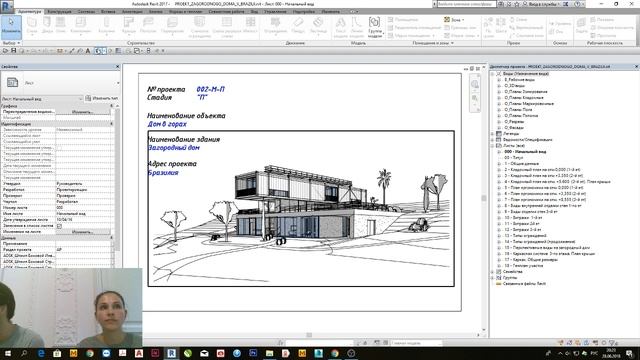Click the Изменить тип button in Properties
The width and height of the screenshot is (640, 360).
pos(102,98)
